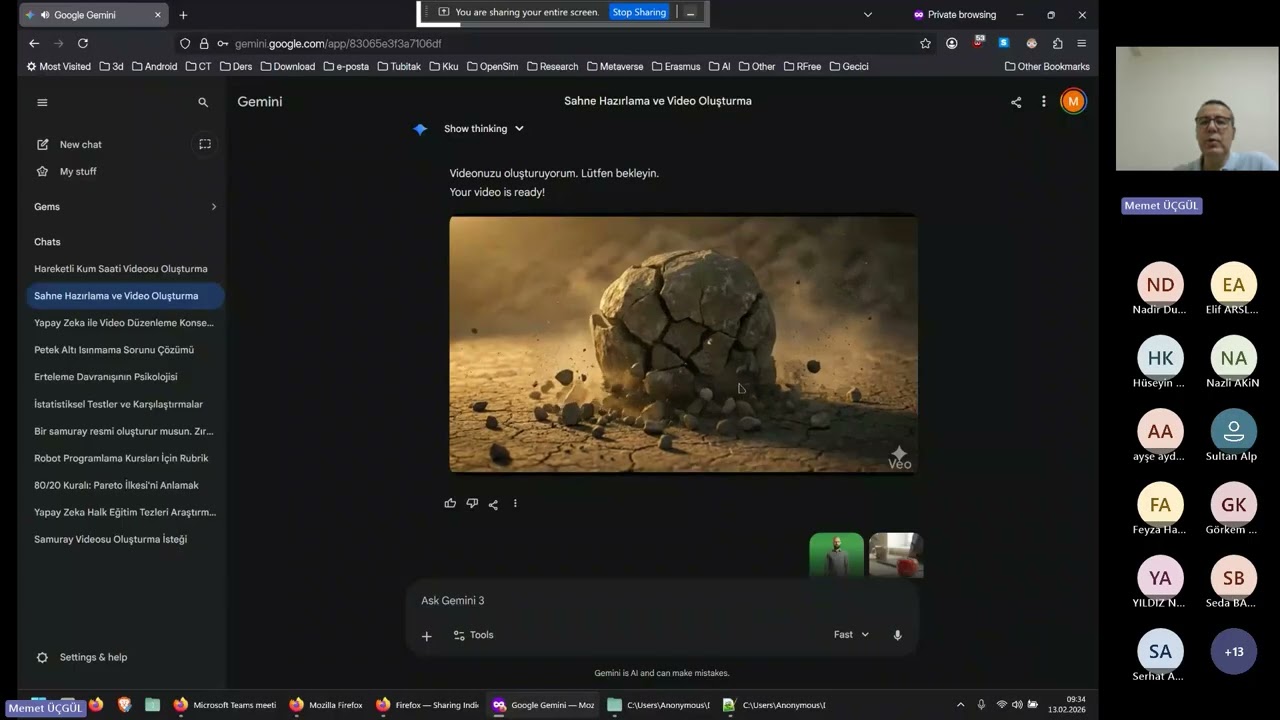Open Other Bookmarks folder
This screenshot has width=1280, height=720.
1047,67
